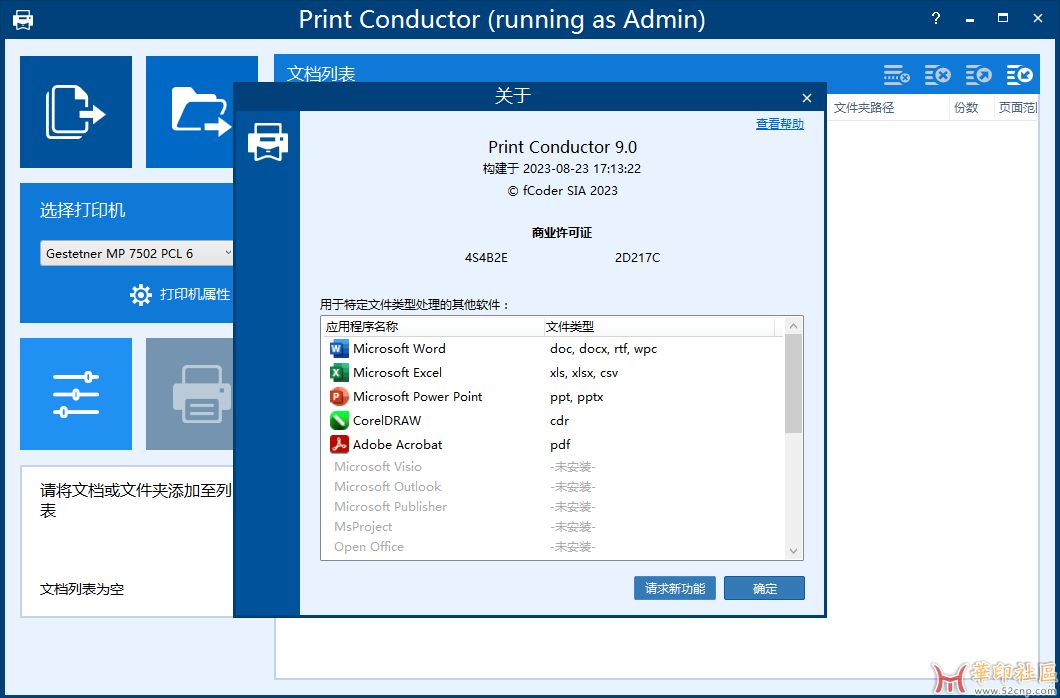
Task: Open 打印机属性 printer properties
Action: click(x=195, y=295)
